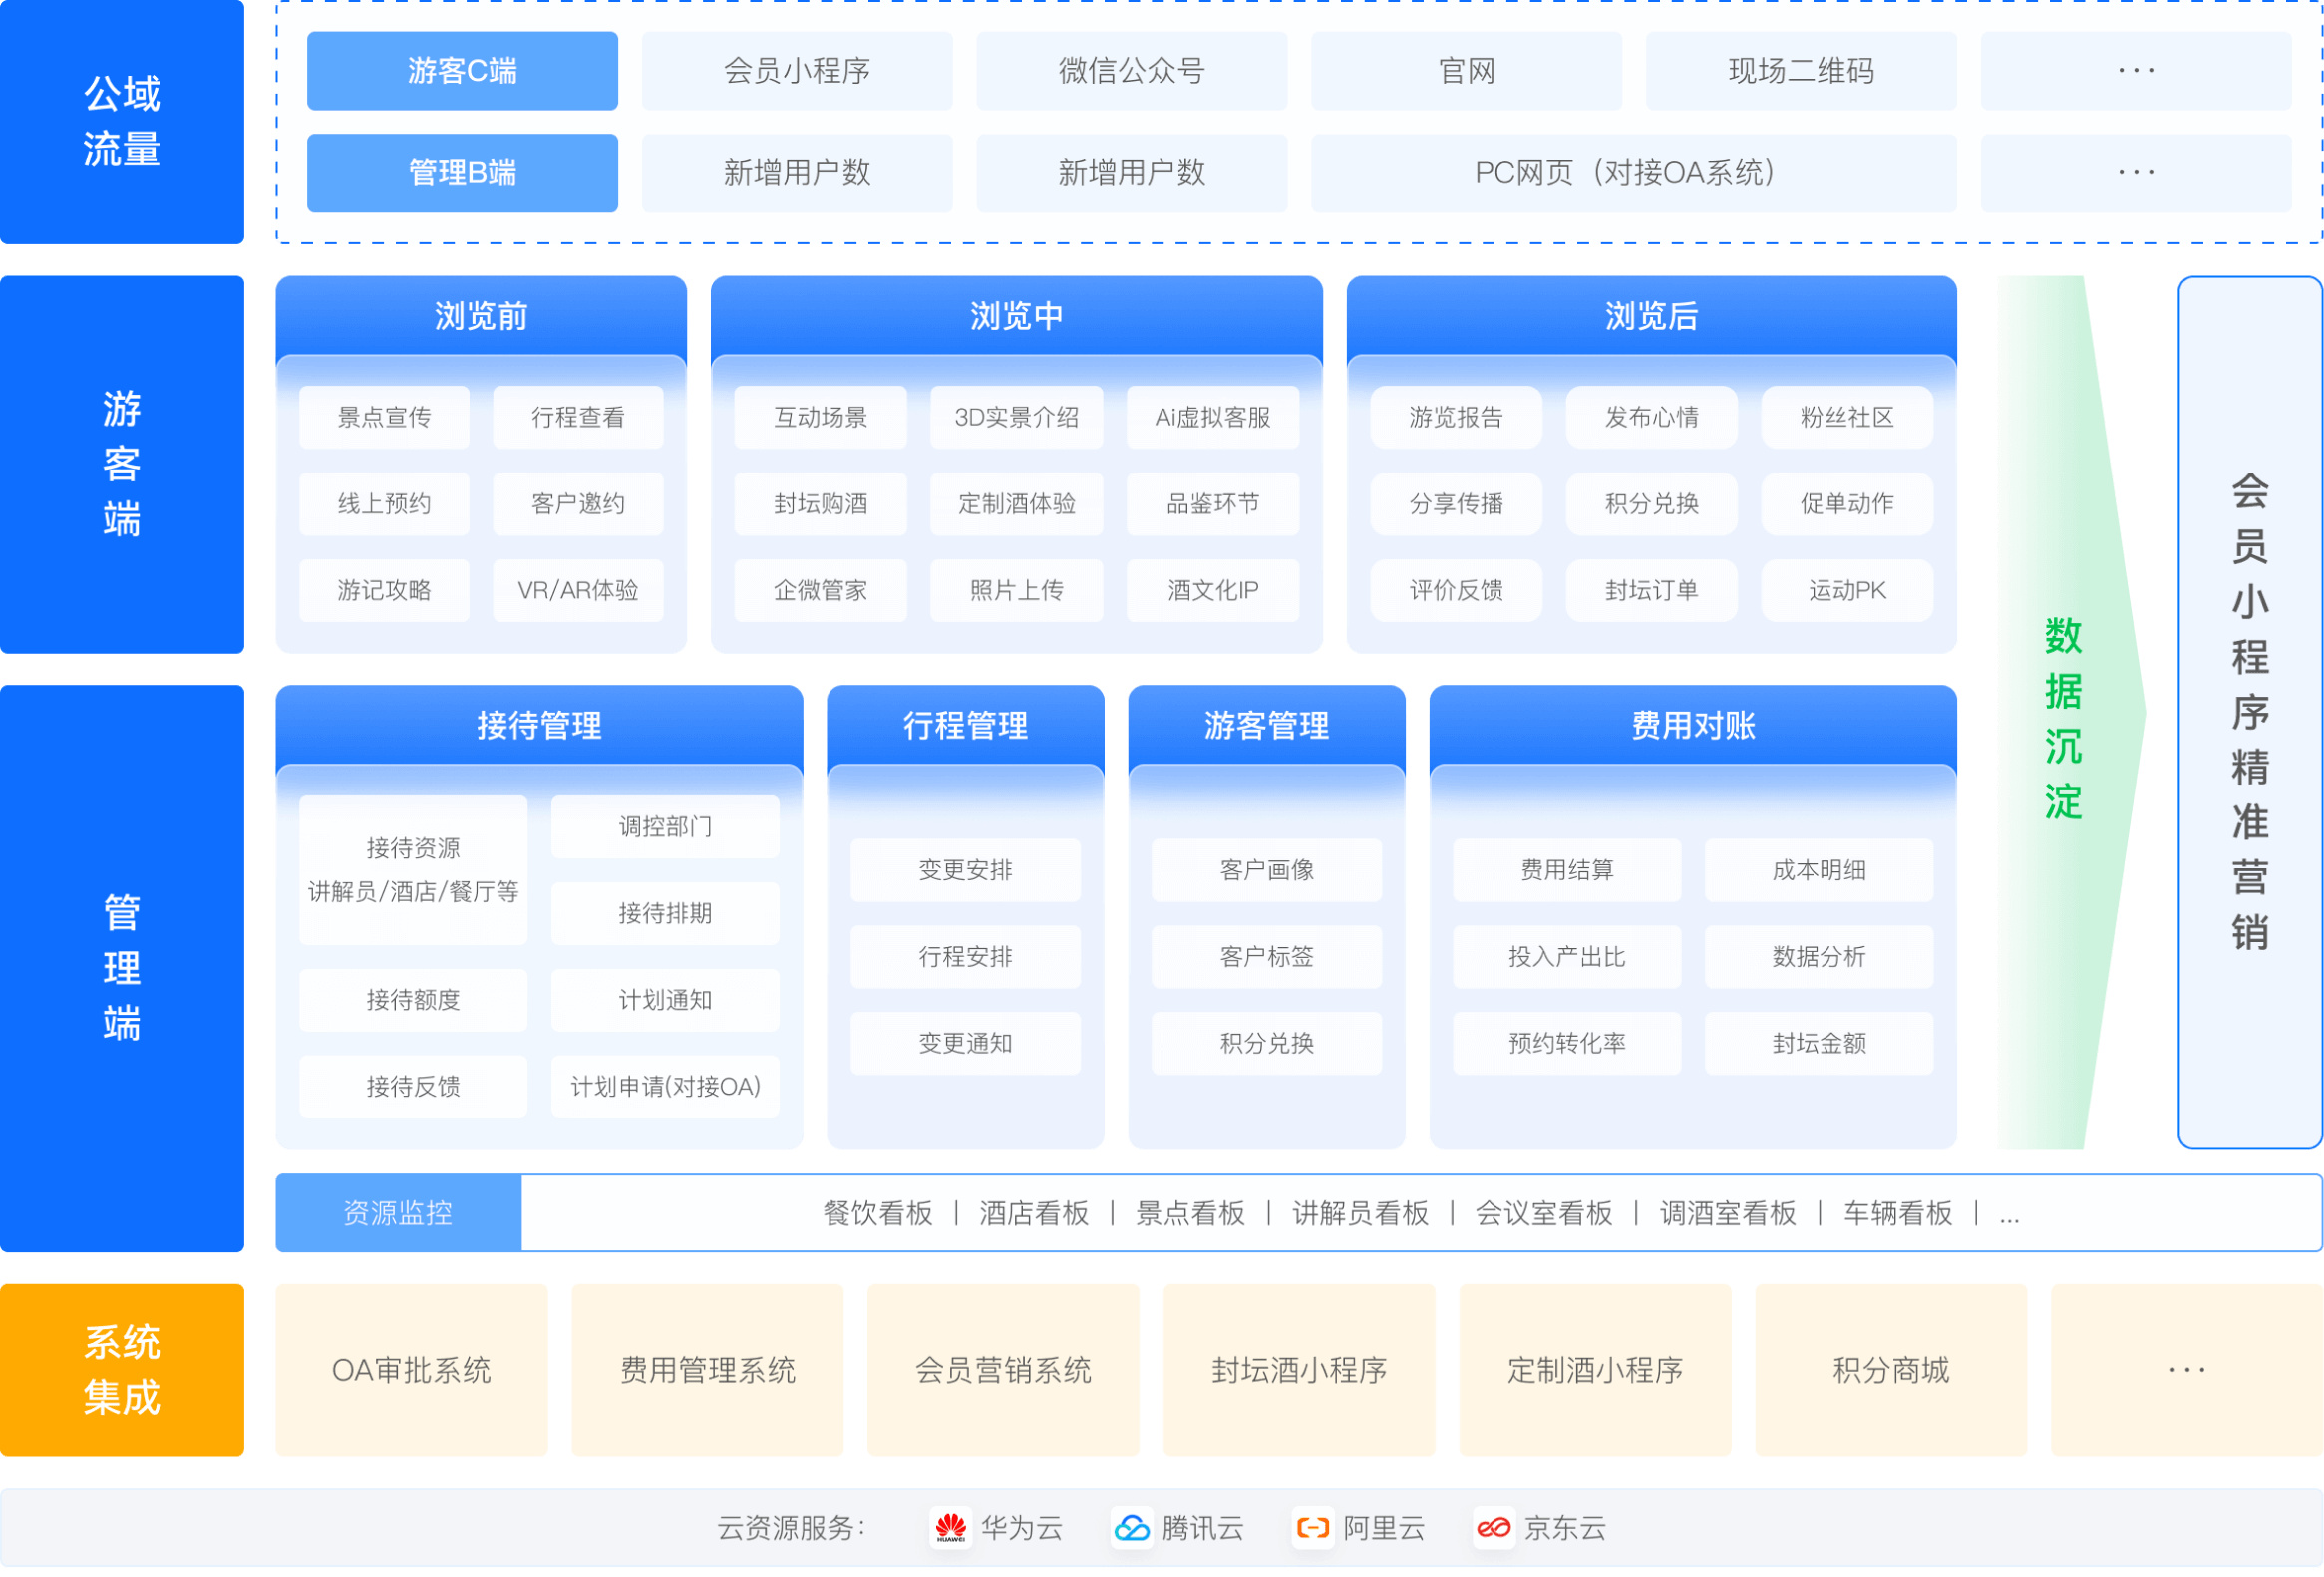Screen dimensions: 2324x1577
Task: Select 计划申请(对接OA) item
Action: coord(665,1086)
